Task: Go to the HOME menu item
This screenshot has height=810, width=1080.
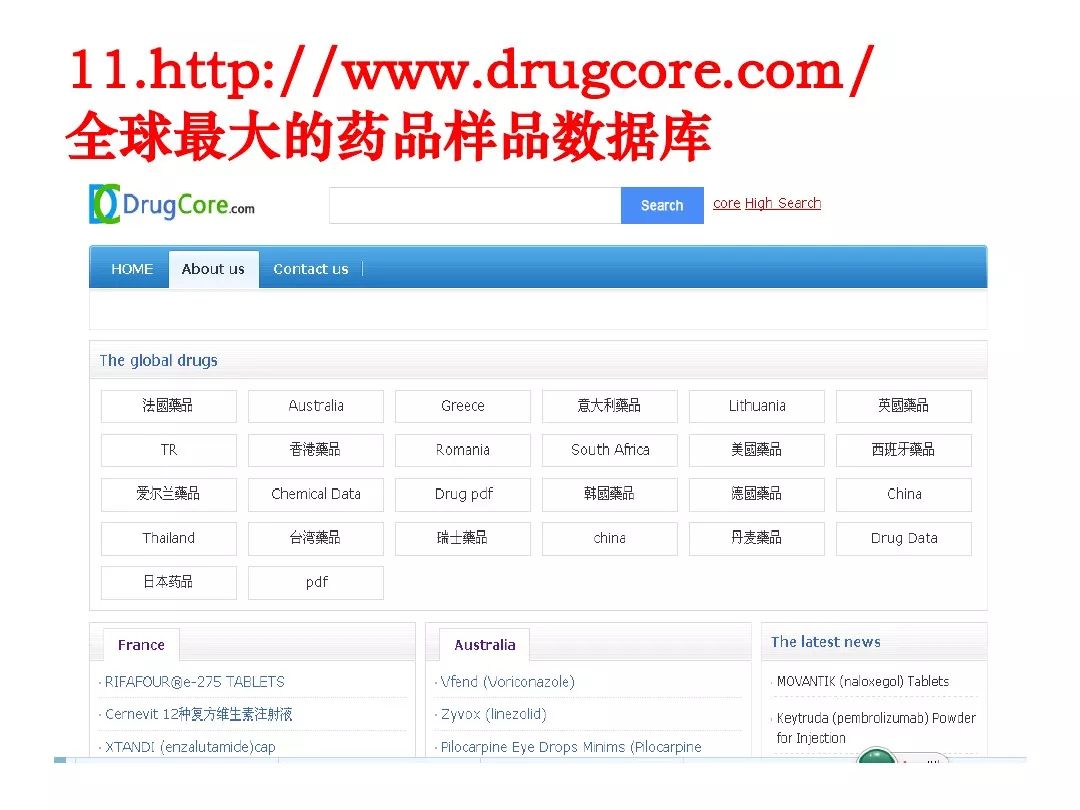Action: (x=132, y=269)
